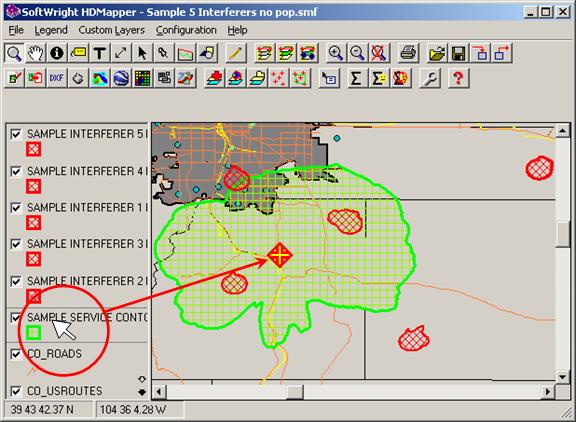Click SAMPLE INTERFERER 3 red hatch swatch
Image resolution: width=576 pixels, height=422 pixels.
point(33,259)
